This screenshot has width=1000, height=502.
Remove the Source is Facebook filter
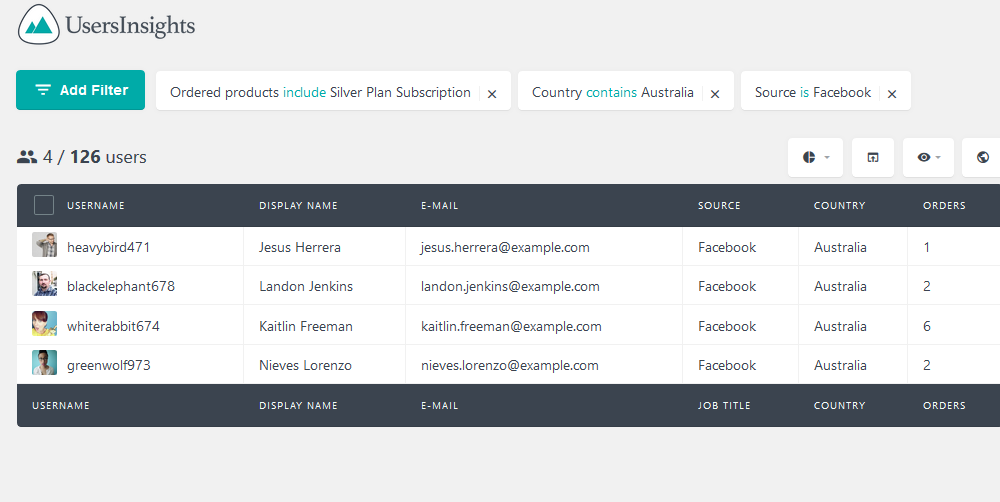[x=892, y=94]
